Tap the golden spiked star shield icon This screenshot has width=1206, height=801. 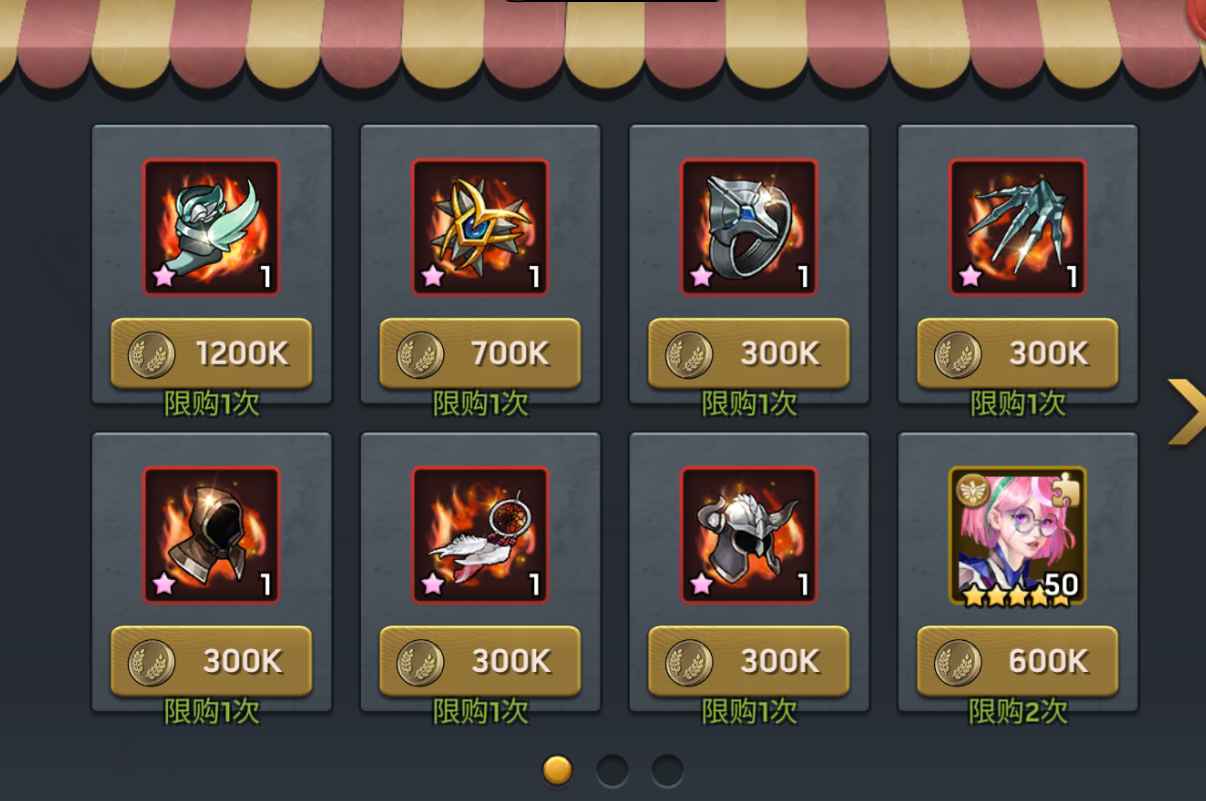click(x=480, y=227)
